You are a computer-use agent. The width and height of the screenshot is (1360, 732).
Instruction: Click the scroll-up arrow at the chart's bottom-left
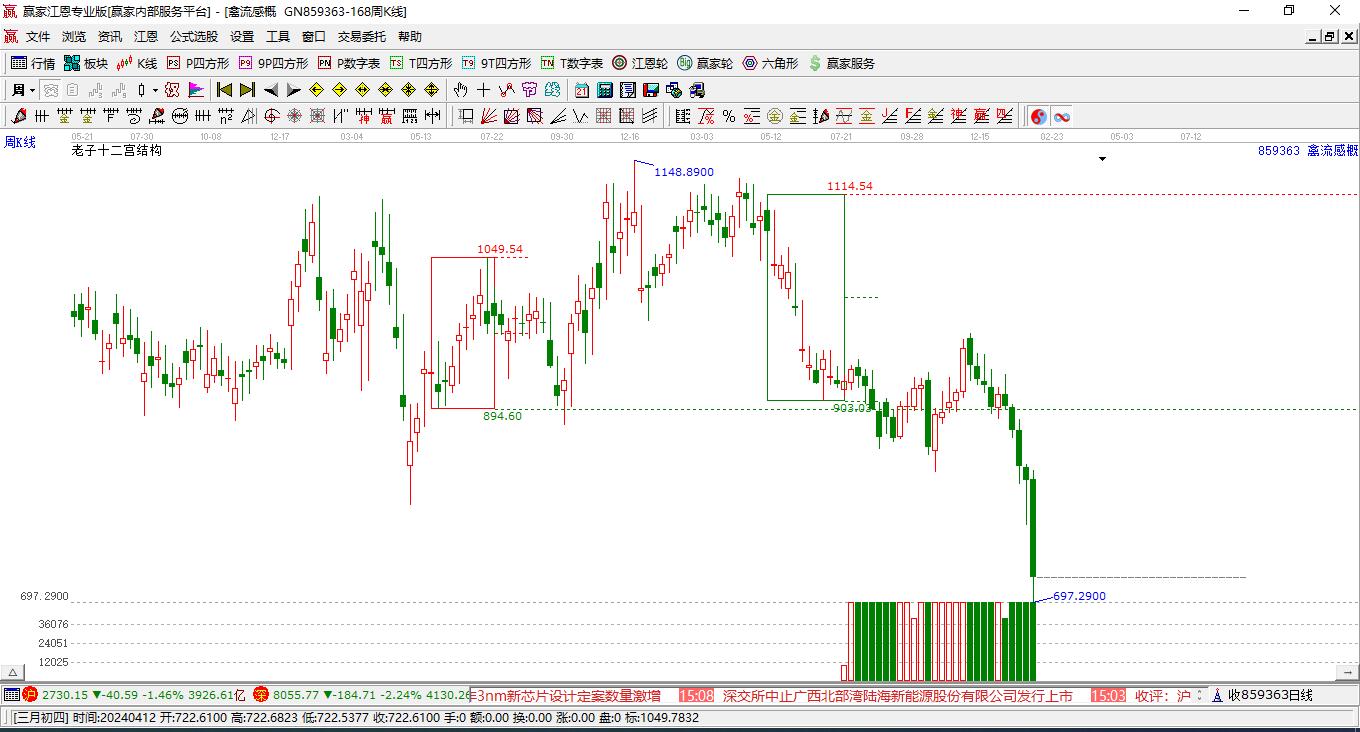coord(13,673)
